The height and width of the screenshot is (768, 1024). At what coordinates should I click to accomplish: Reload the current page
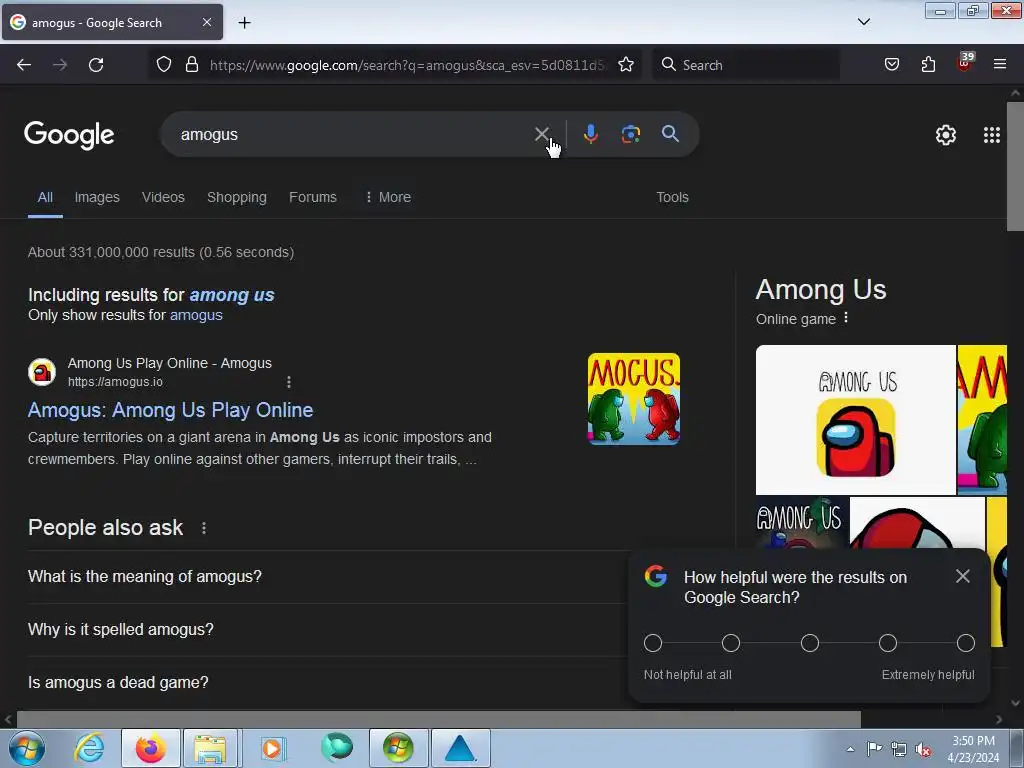pos(96,65)
